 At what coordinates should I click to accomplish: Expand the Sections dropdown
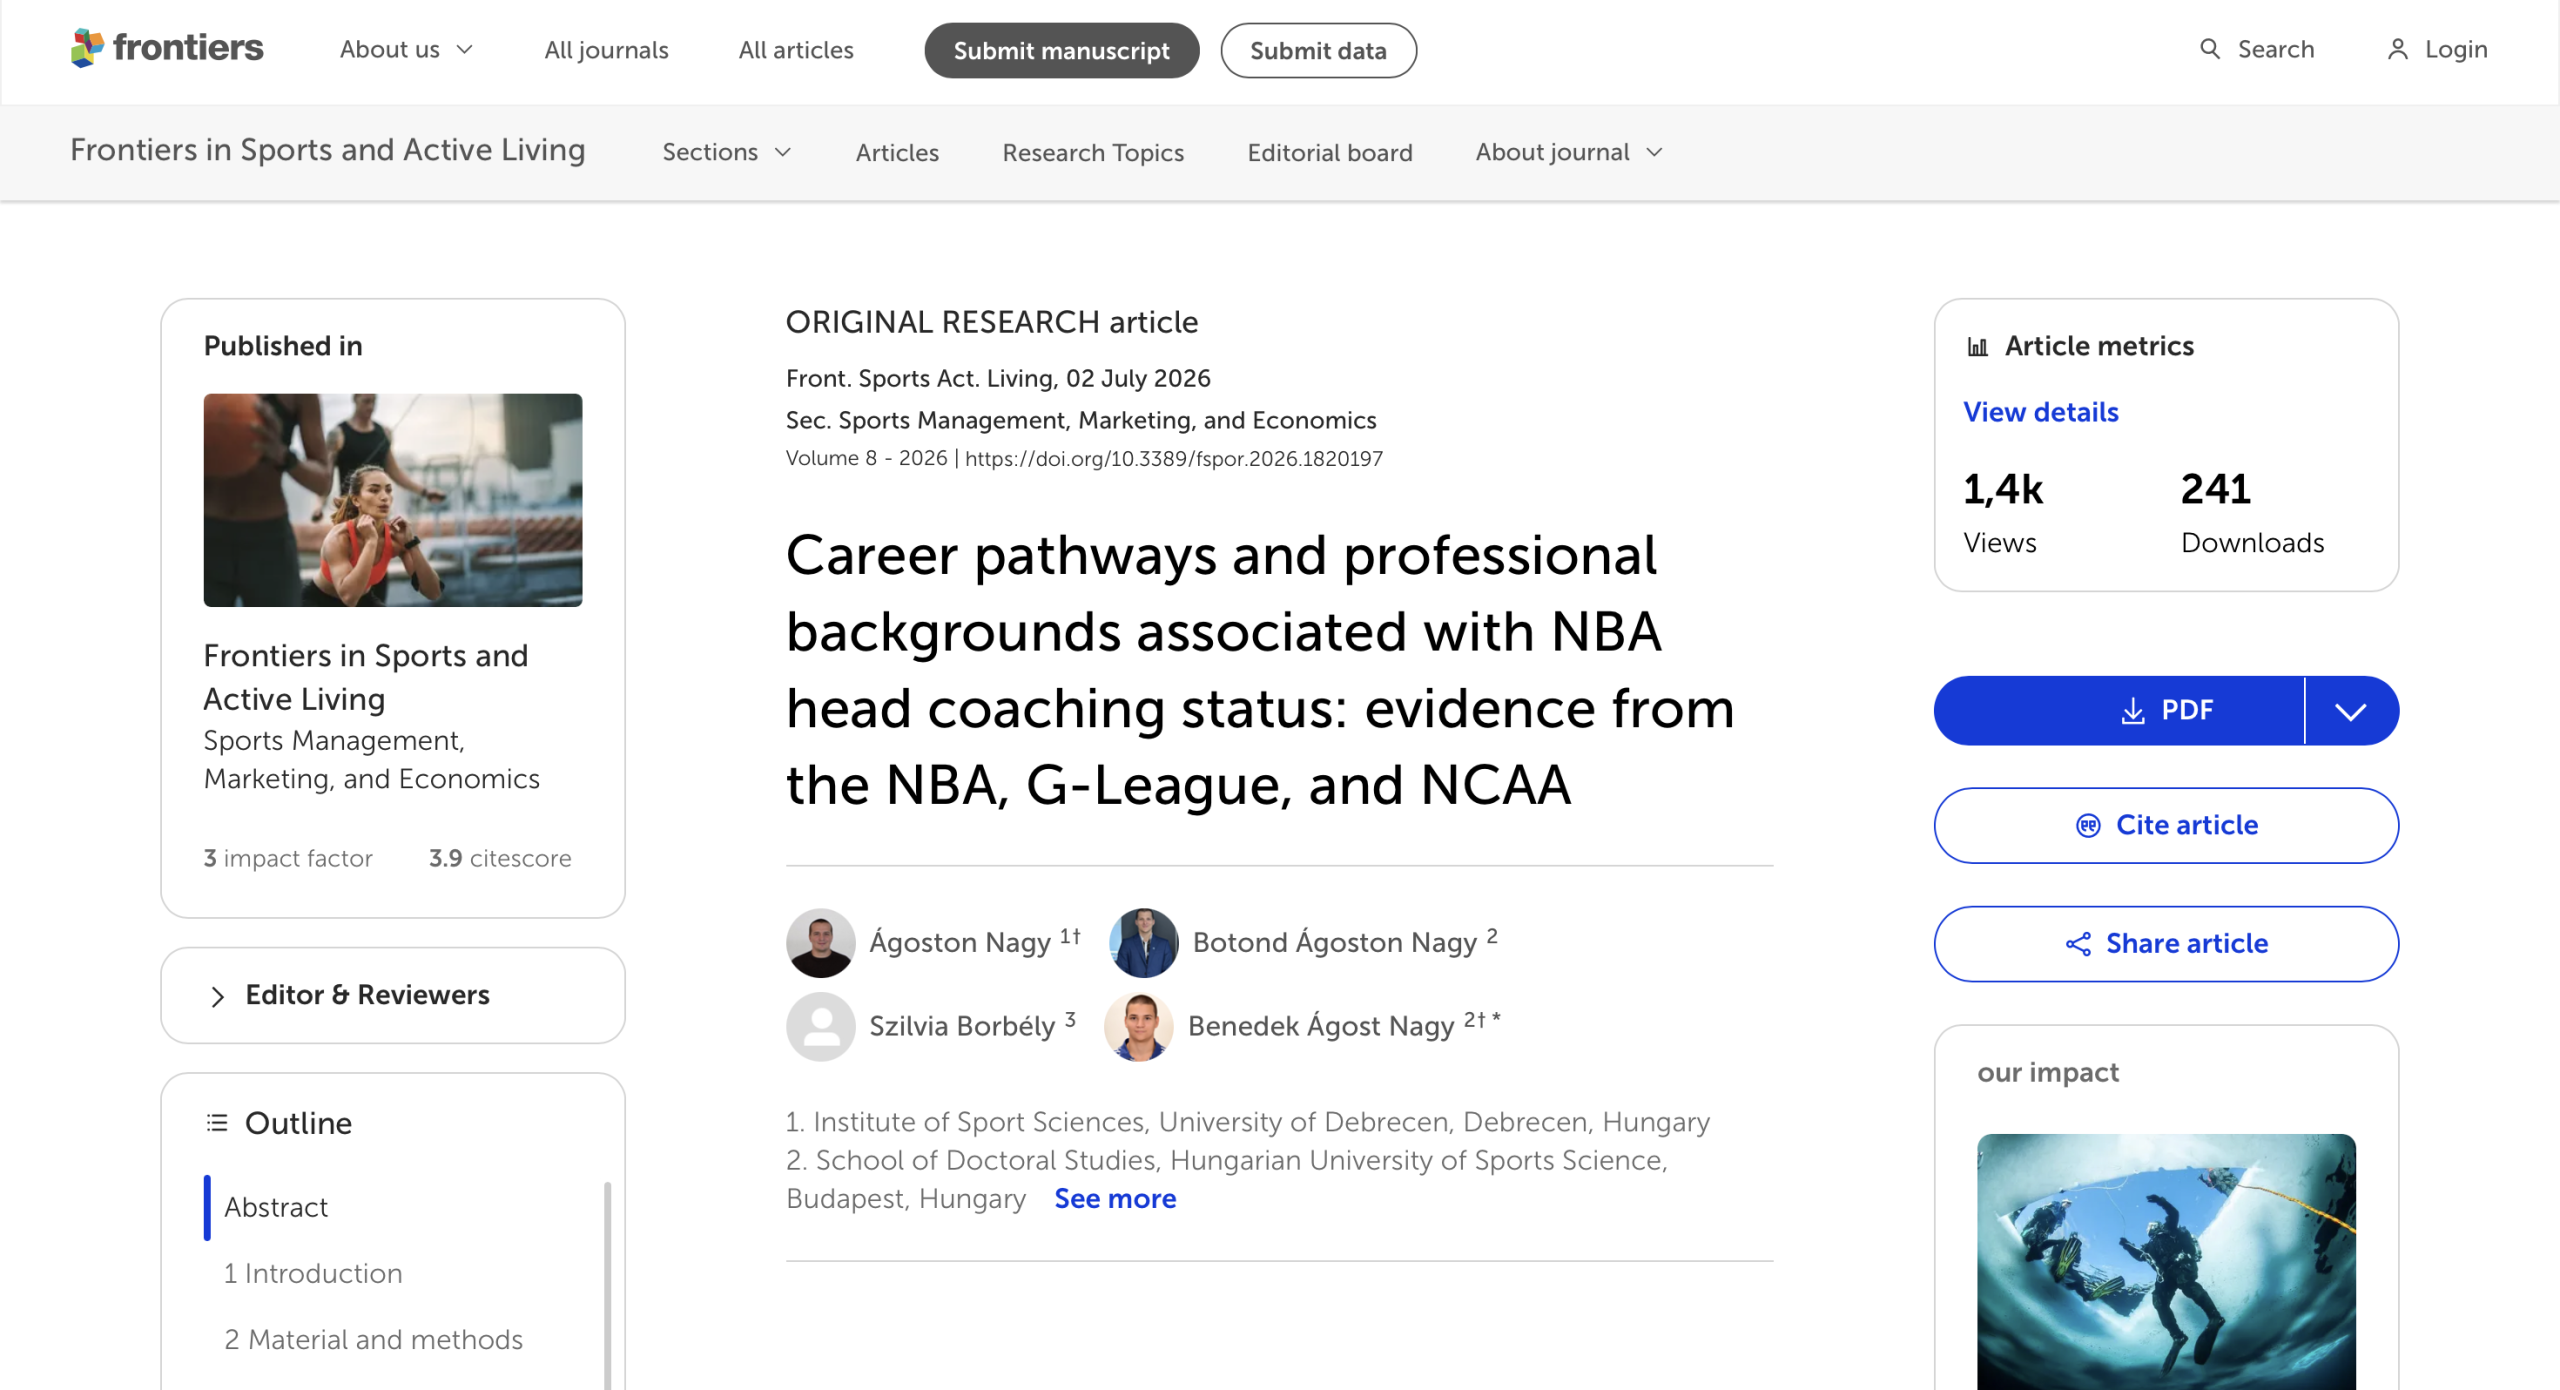pos(727,152)
